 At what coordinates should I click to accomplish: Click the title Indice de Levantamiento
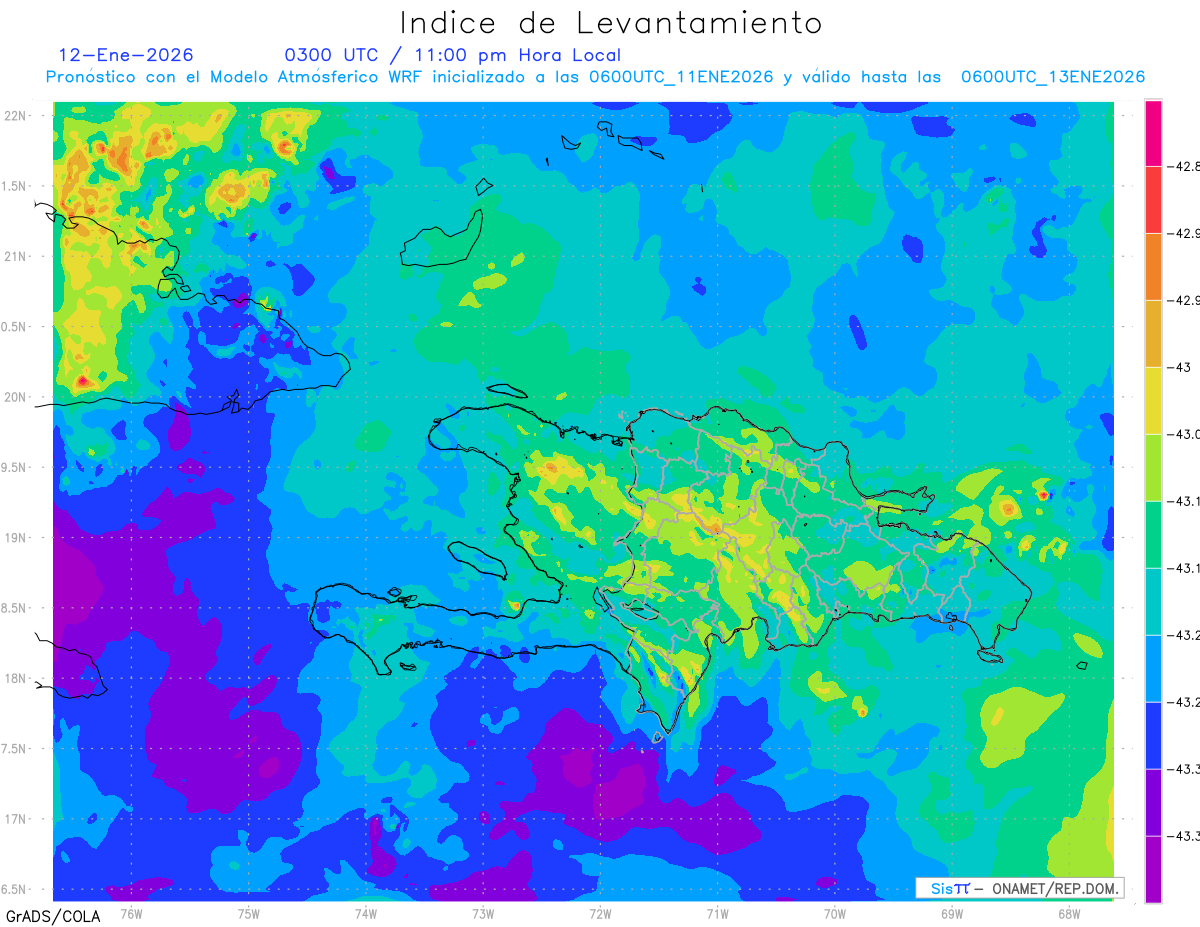pyautogui.click(x=611, y=22)
